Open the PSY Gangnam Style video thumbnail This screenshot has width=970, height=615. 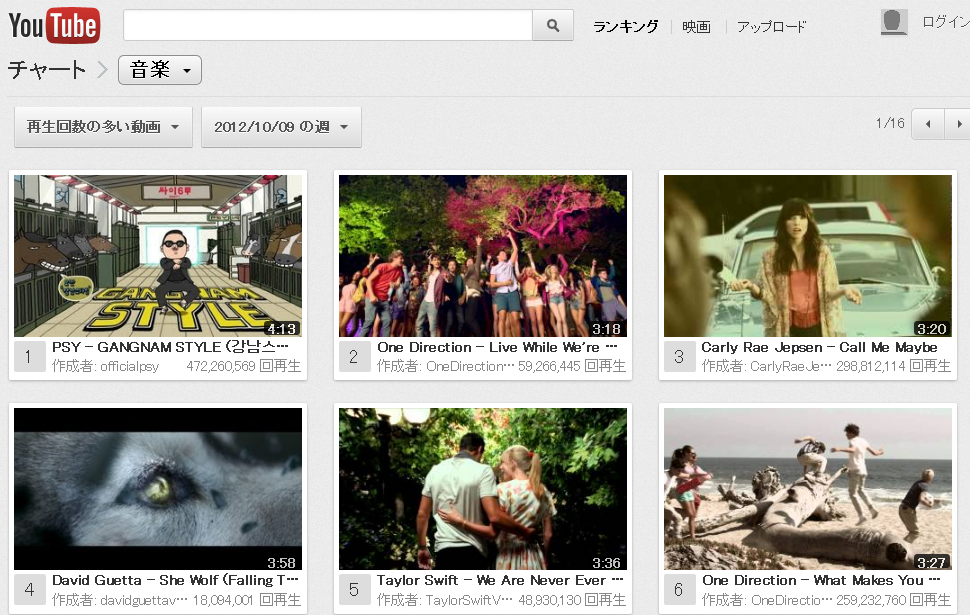coord(158,256)
